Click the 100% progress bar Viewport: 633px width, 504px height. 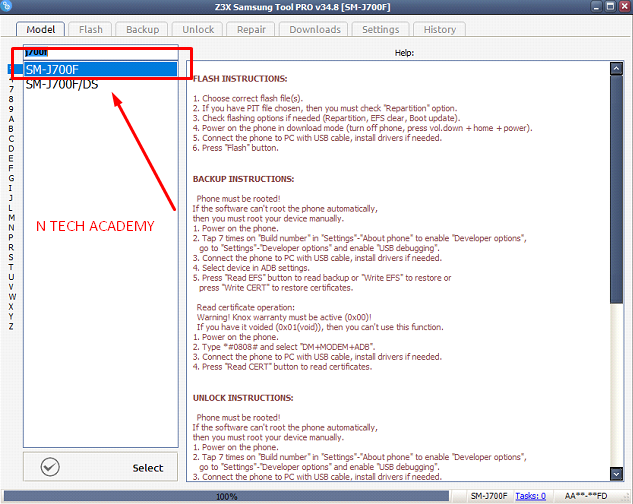pyautogui.click(x=226, y=496)
